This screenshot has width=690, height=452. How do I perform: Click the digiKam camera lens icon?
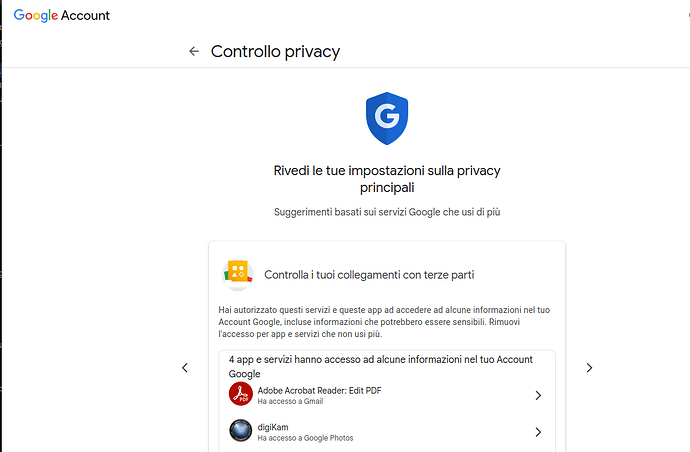click(x=241, y=430)
